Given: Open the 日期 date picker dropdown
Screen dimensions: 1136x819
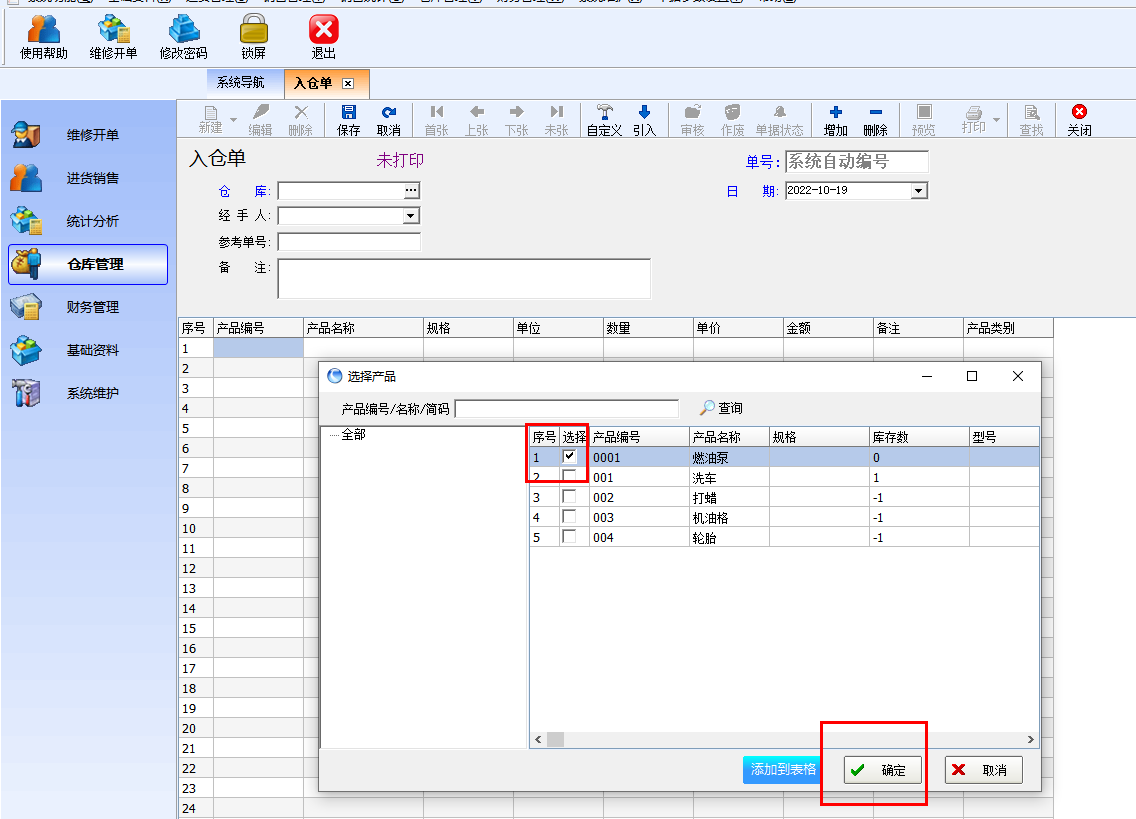Looking at the screenshot, I should pos(919,191).
